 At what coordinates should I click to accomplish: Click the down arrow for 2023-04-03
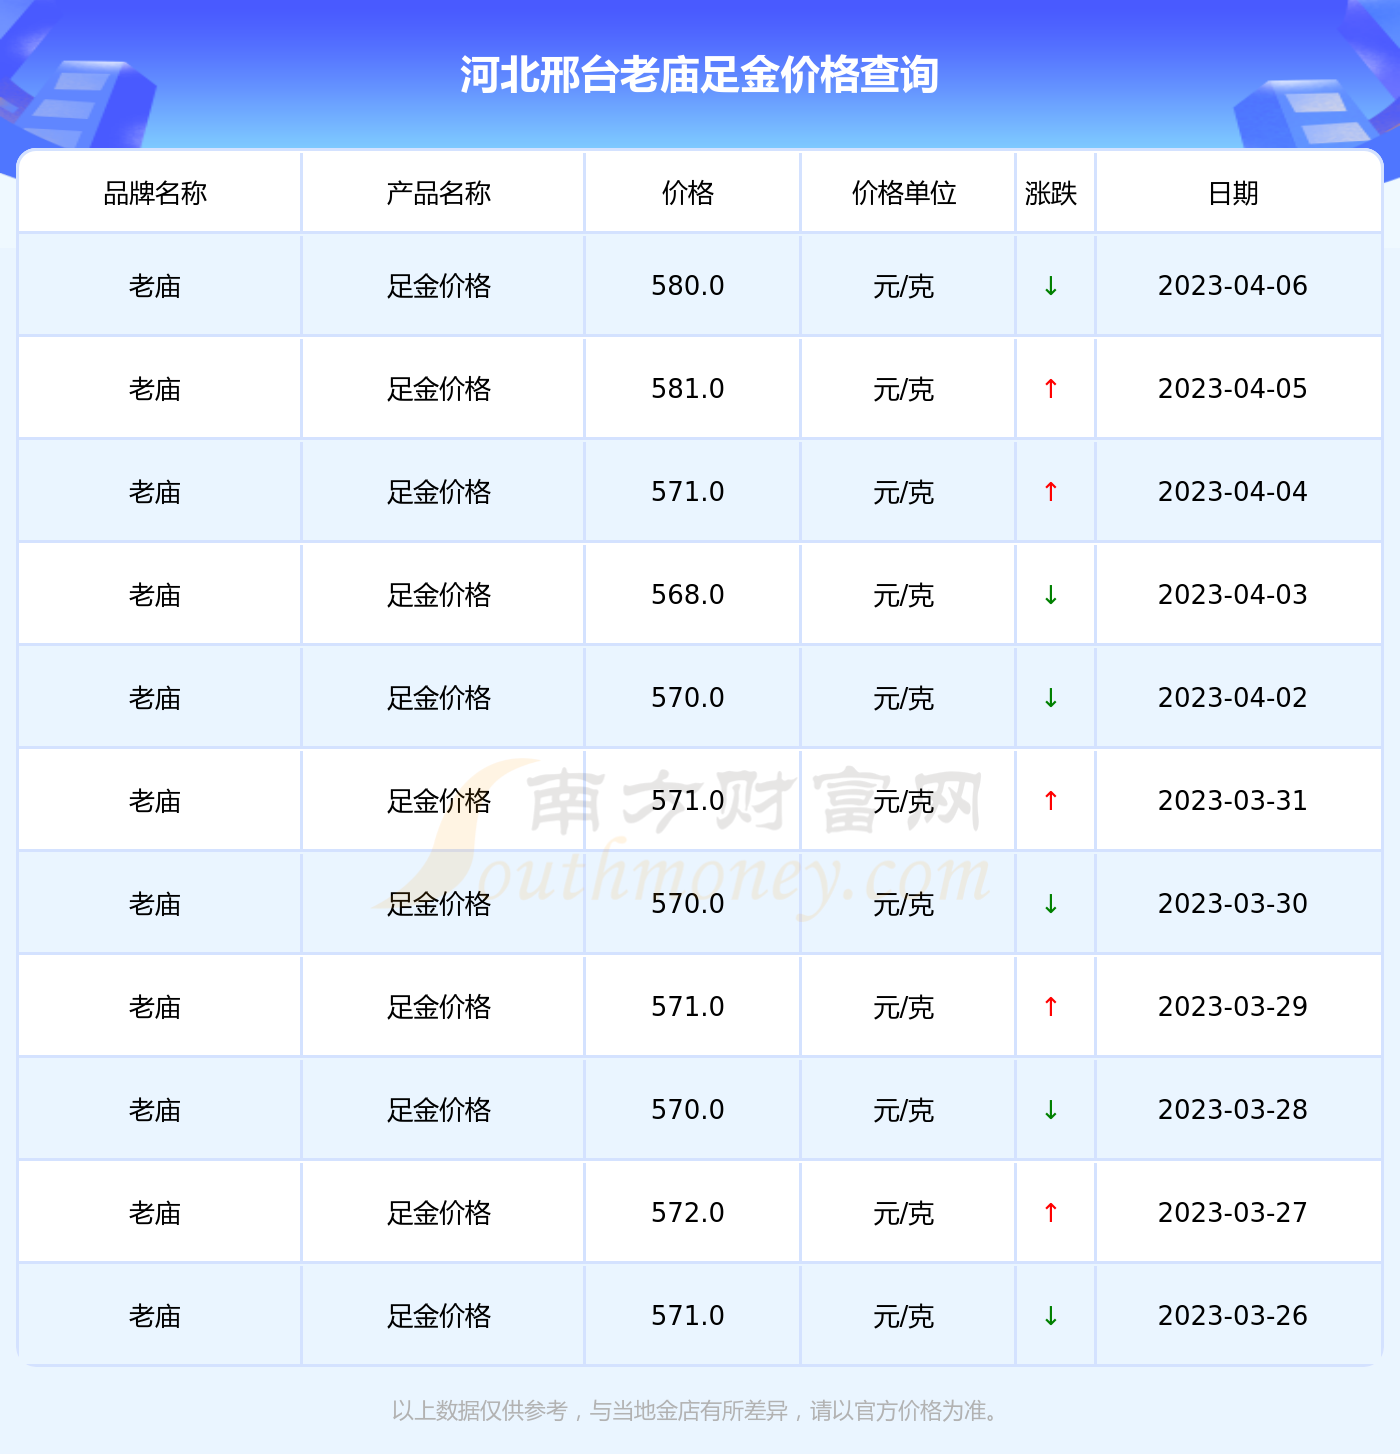click(1051, 595)
